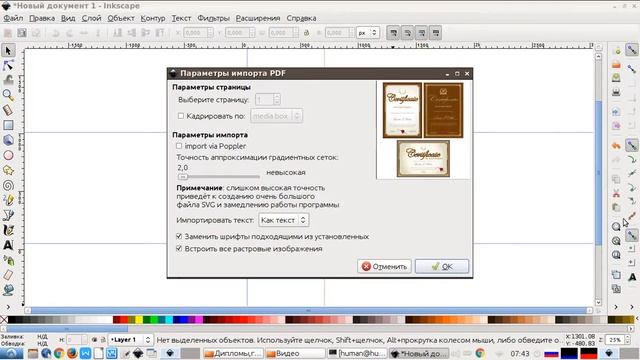Click the zoom percentage spinner arrows
The height and width of the screenshot is (360, 640).
tap(627, 340)
